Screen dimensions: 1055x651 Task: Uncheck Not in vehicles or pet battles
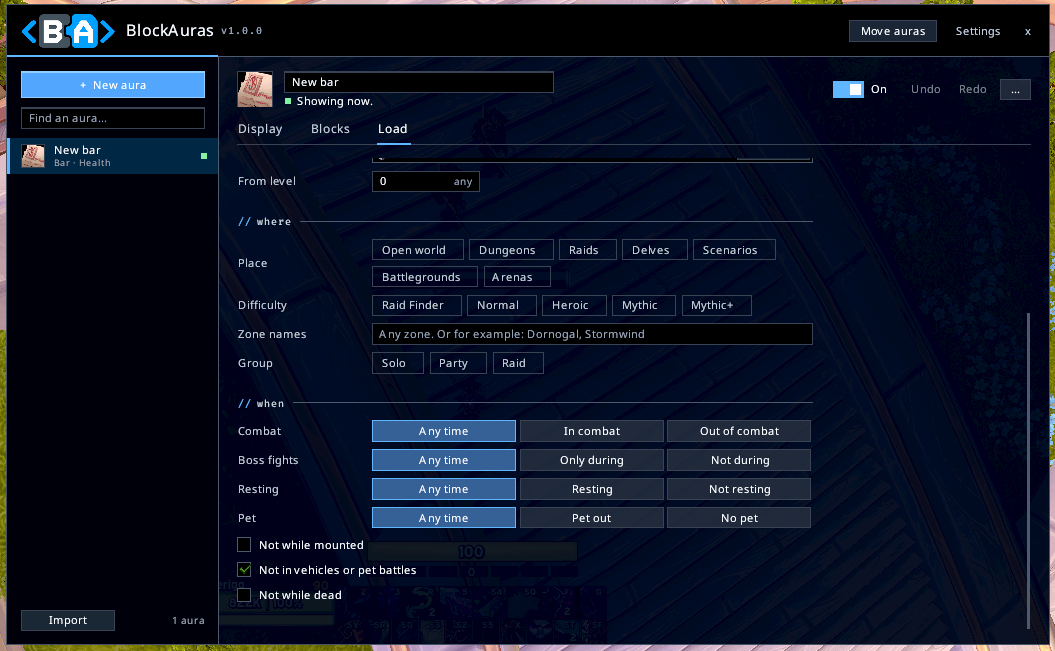(244, 570)
